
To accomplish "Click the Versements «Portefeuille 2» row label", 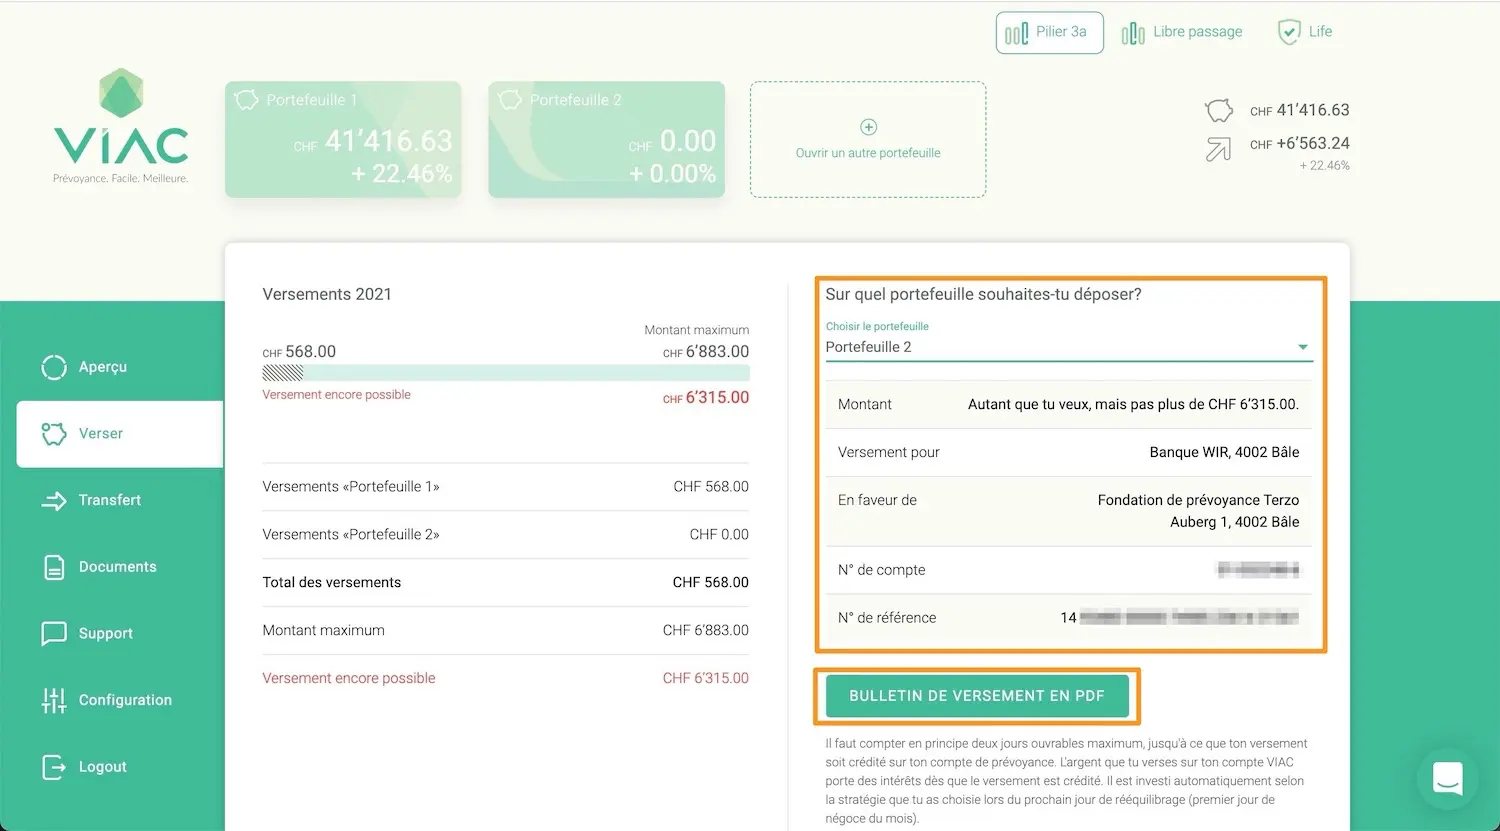I will [351, 535].
